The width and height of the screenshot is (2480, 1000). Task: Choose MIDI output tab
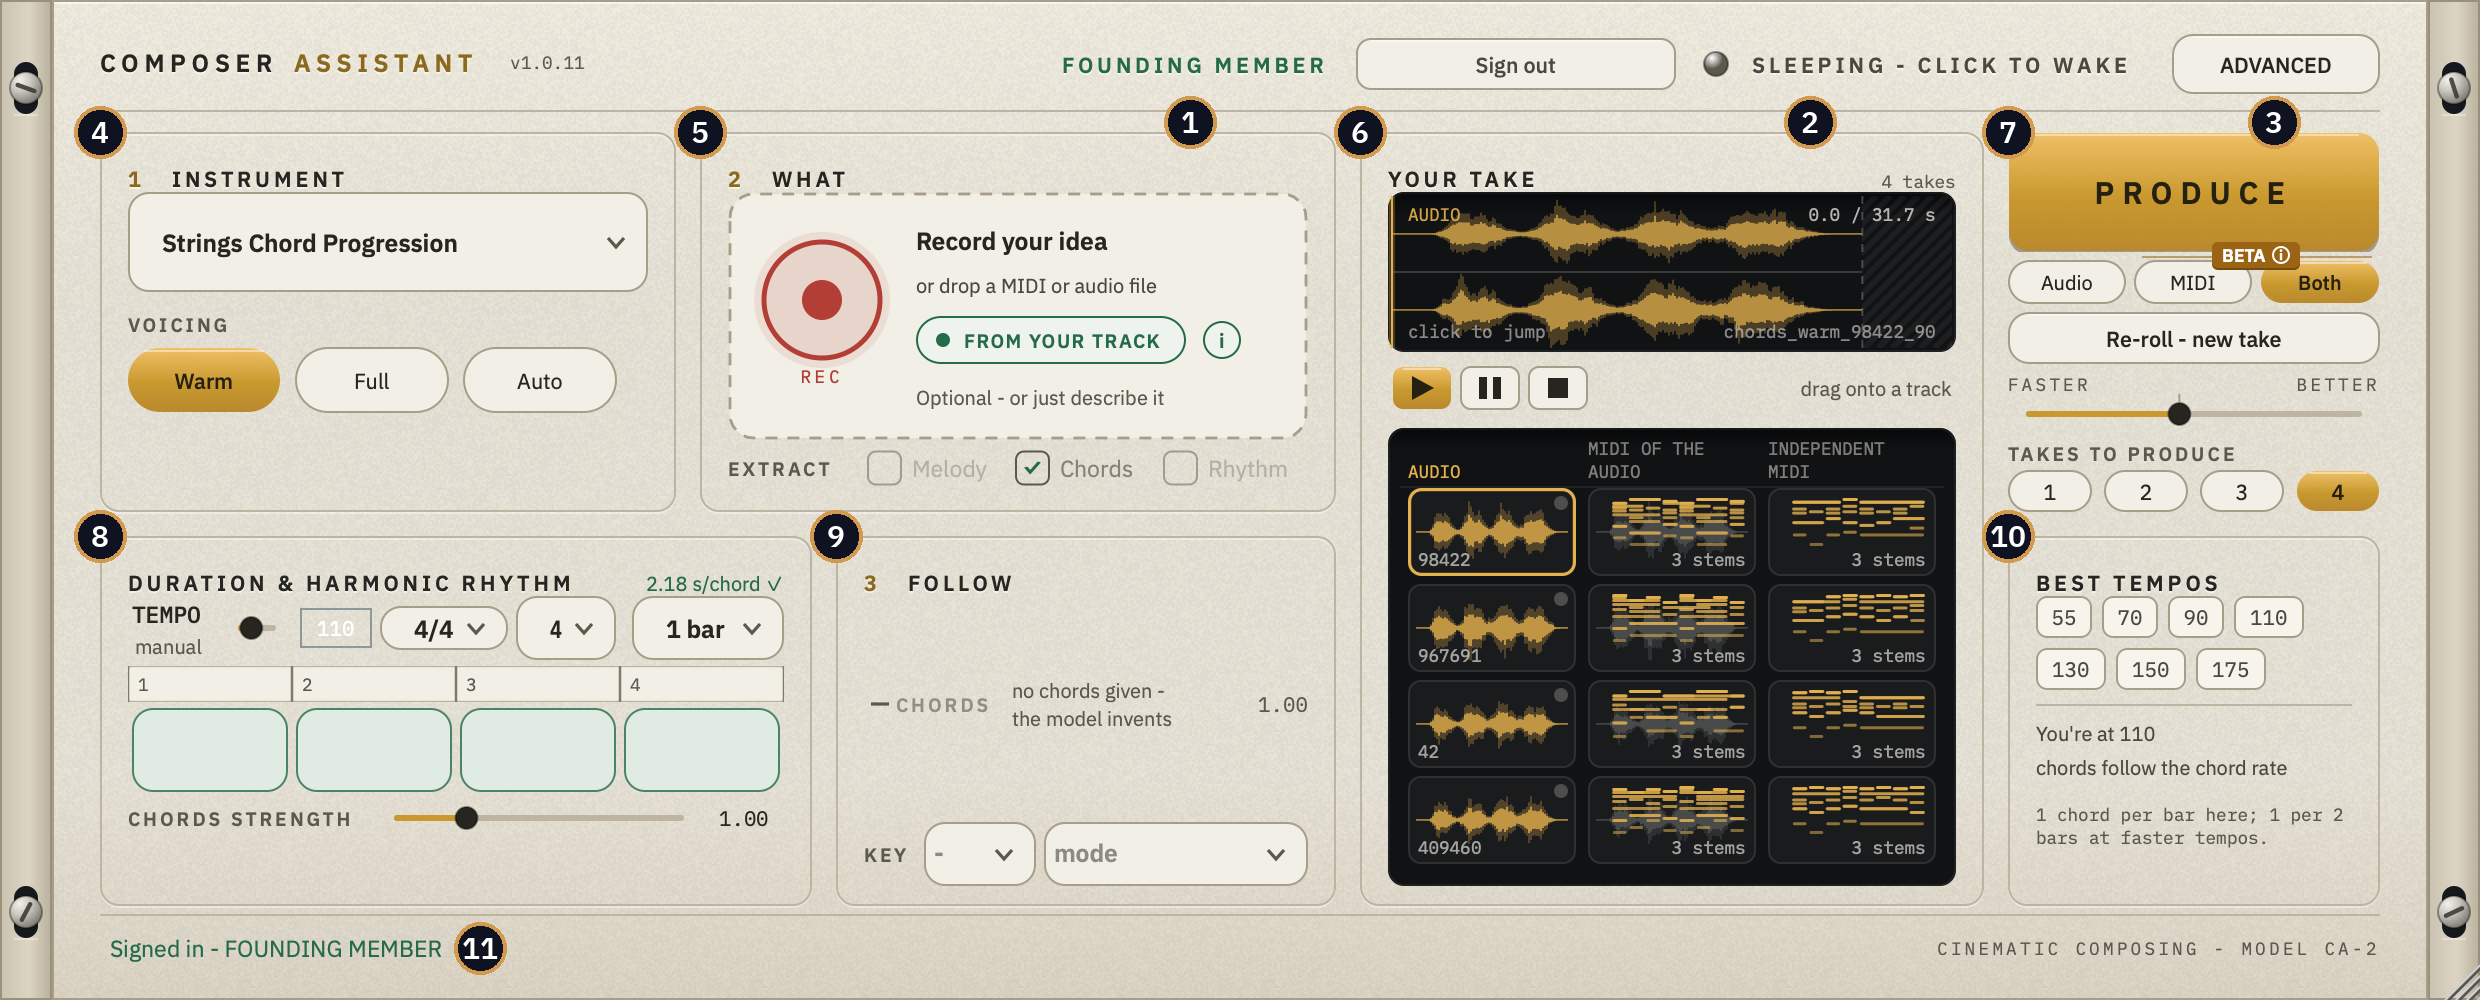click(x=2193, y=283)
